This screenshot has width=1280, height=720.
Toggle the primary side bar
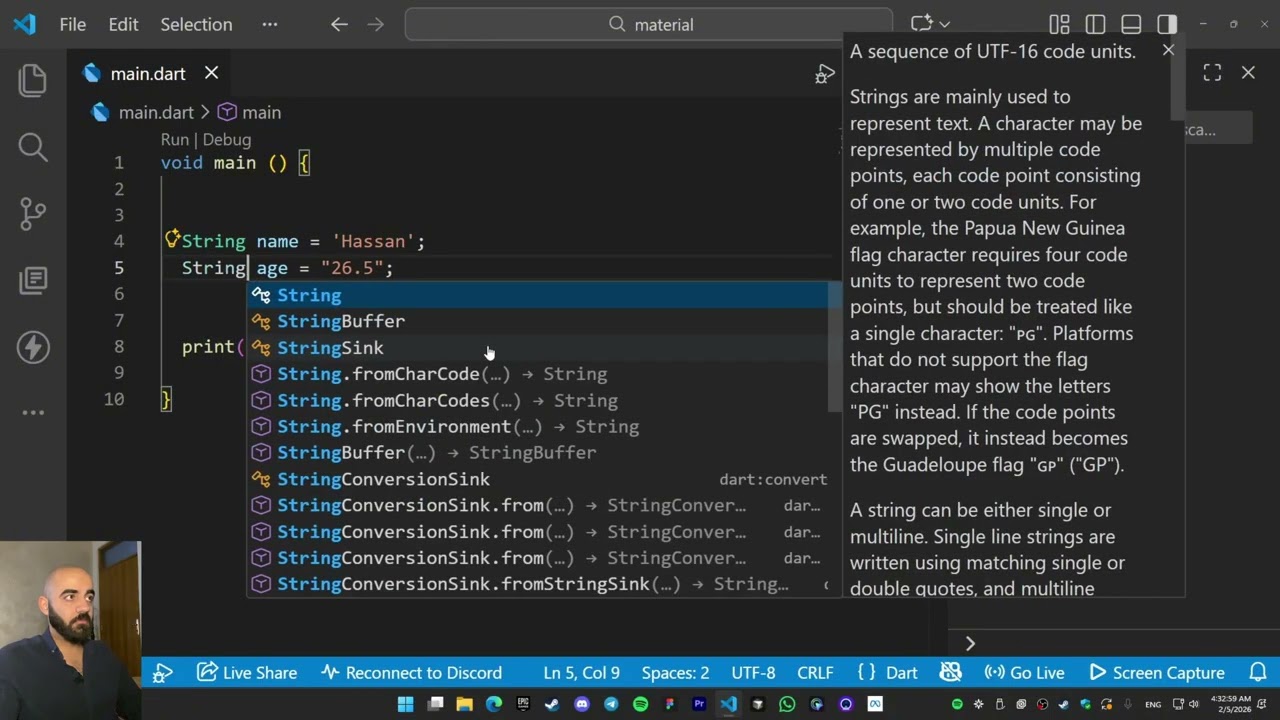pos(1095,24)
